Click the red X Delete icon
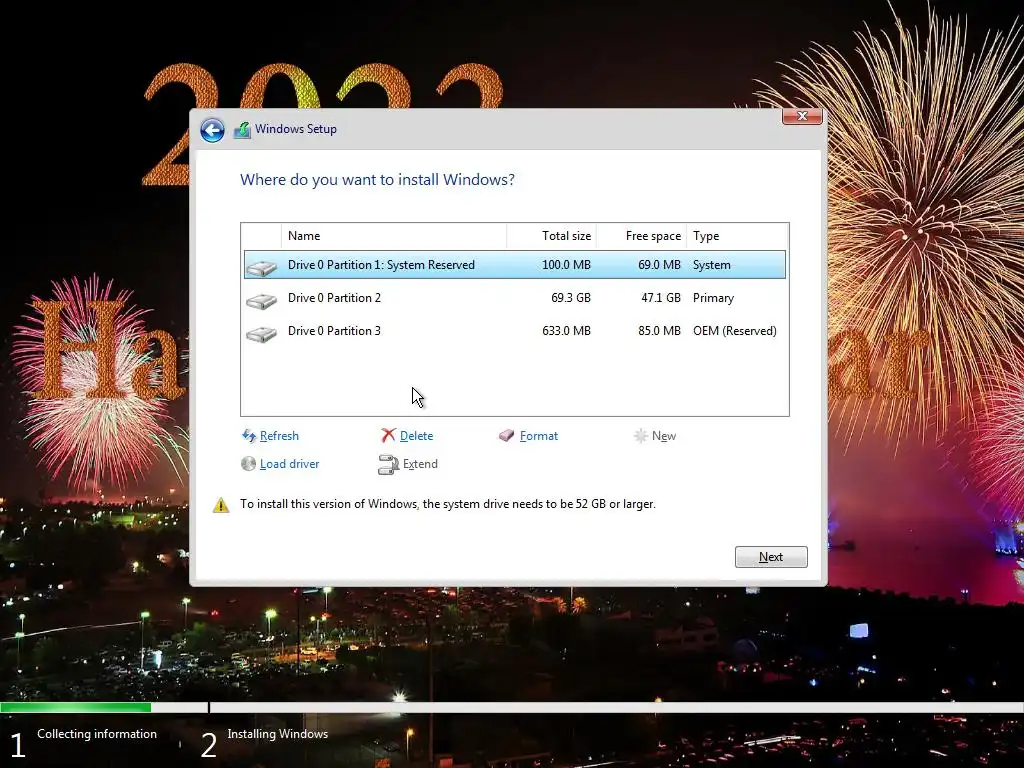1024x768 pixels. [x=389, y=436]
